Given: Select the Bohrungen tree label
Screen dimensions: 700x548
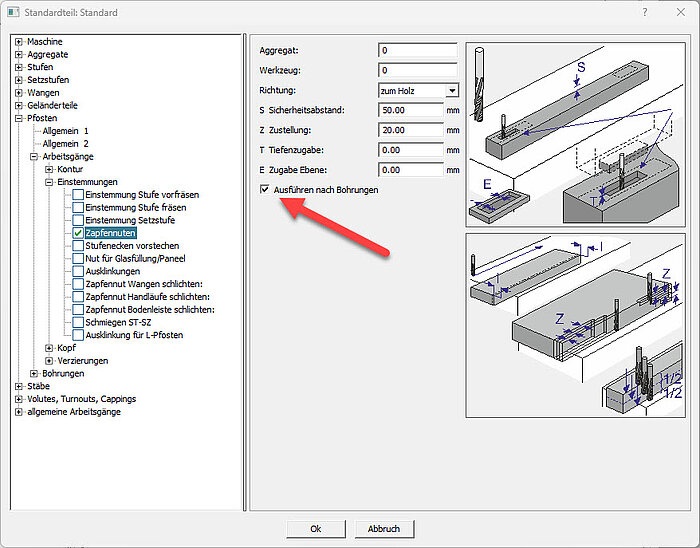Looking at the screenshot, I should tap(63, 374).
